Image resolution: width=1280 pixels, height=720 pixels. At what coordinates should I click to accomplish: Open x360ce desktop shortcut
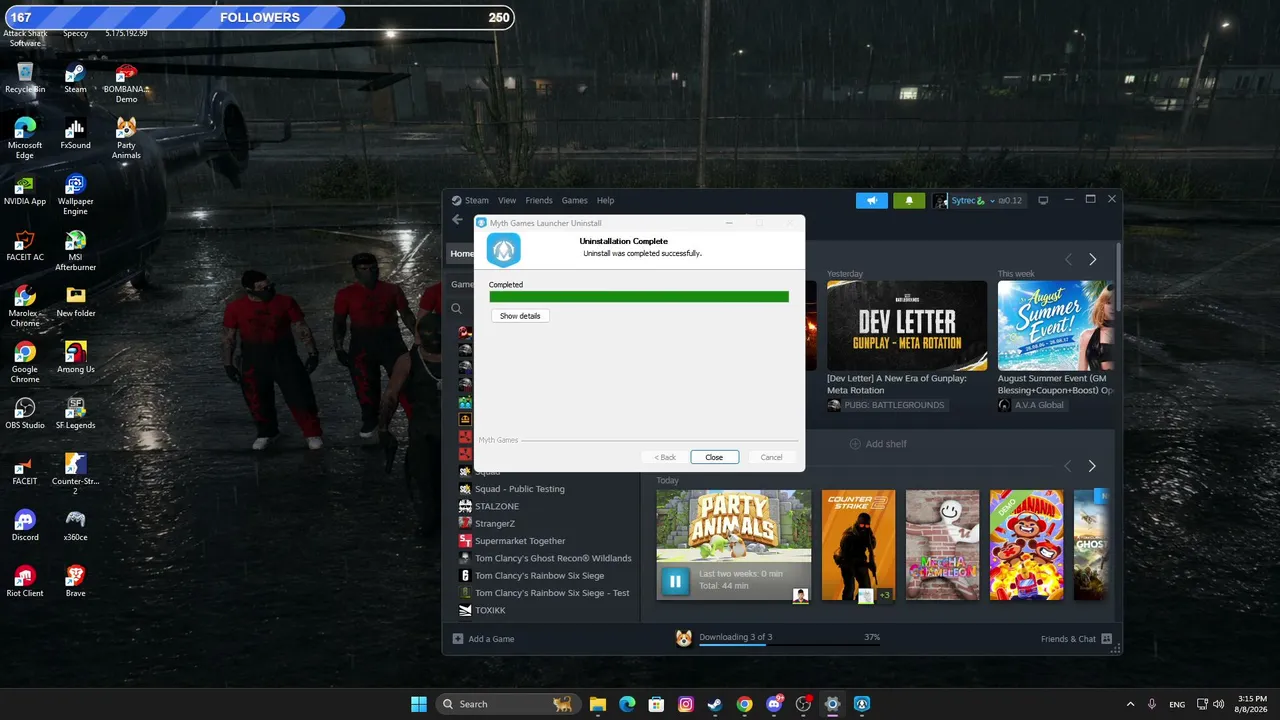pyautogui.click(x=75, y=526)
